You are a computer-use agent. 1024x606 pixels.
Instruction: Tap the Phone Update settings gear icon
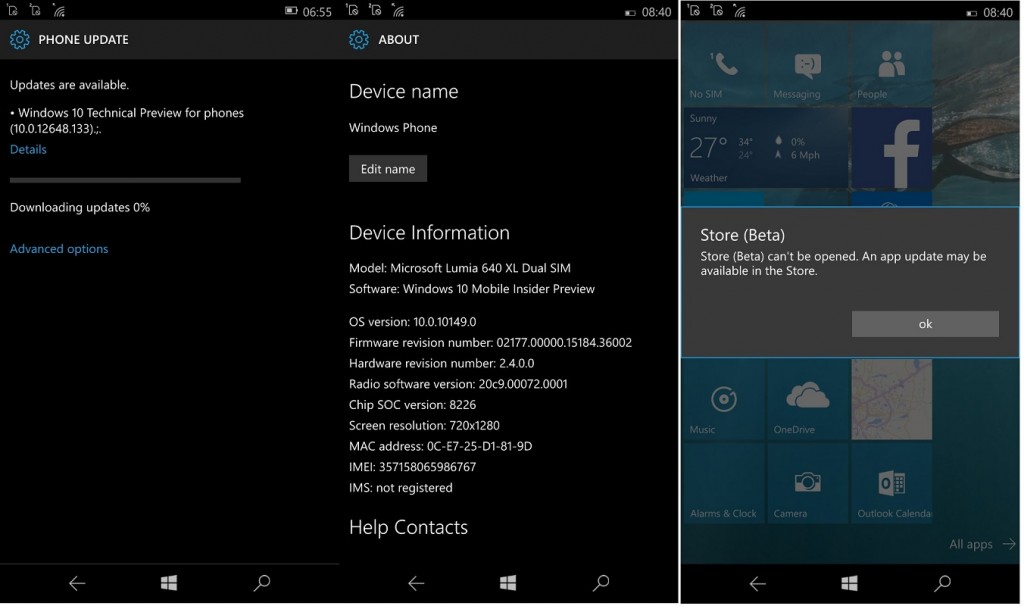pos(20,40)
